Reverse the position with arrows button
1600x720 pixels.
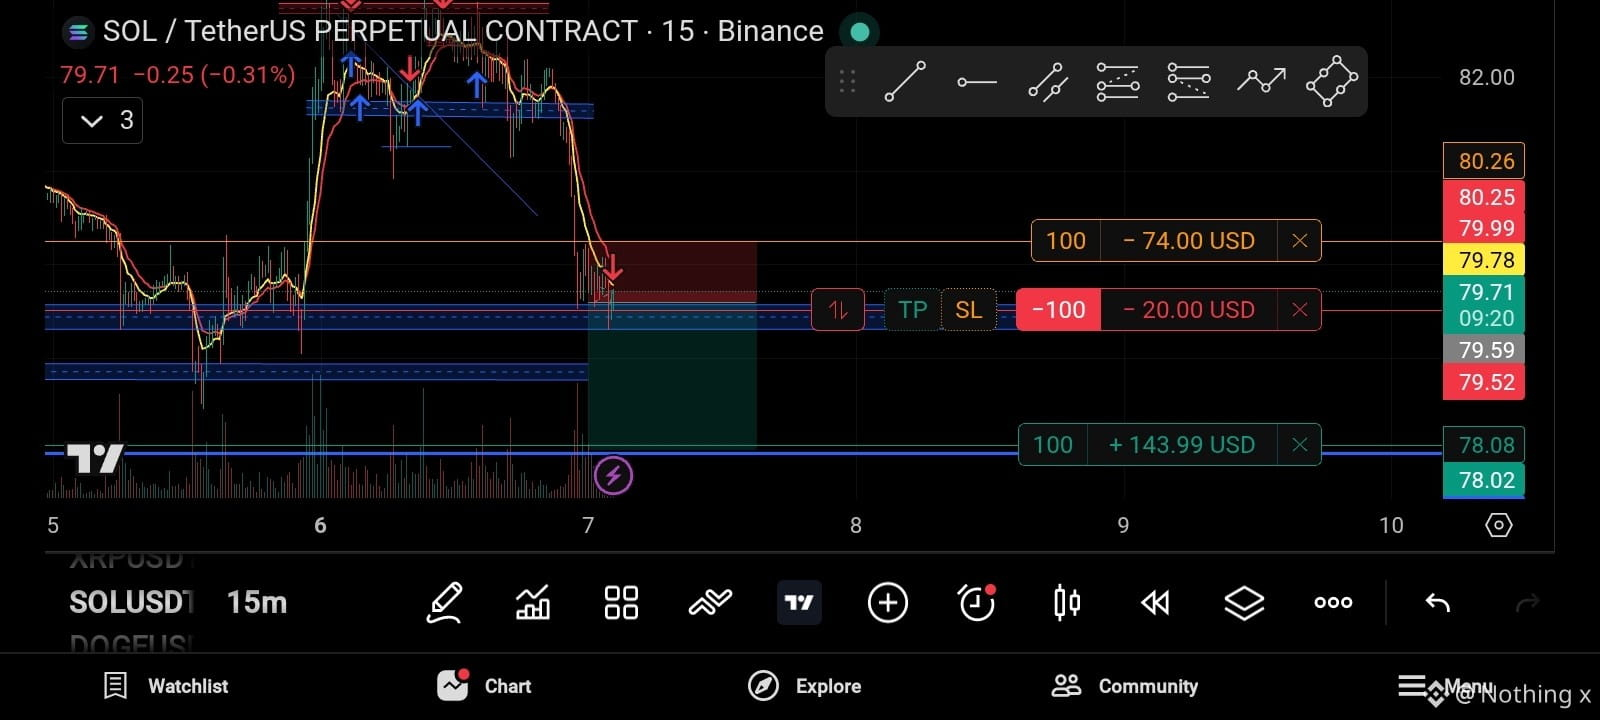click(x=838, y=310)
